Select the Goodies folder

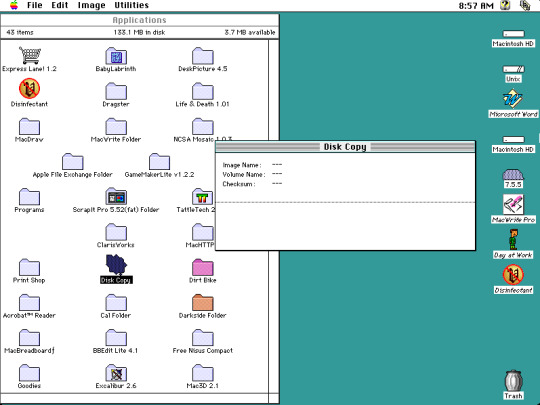pos(29,373)
